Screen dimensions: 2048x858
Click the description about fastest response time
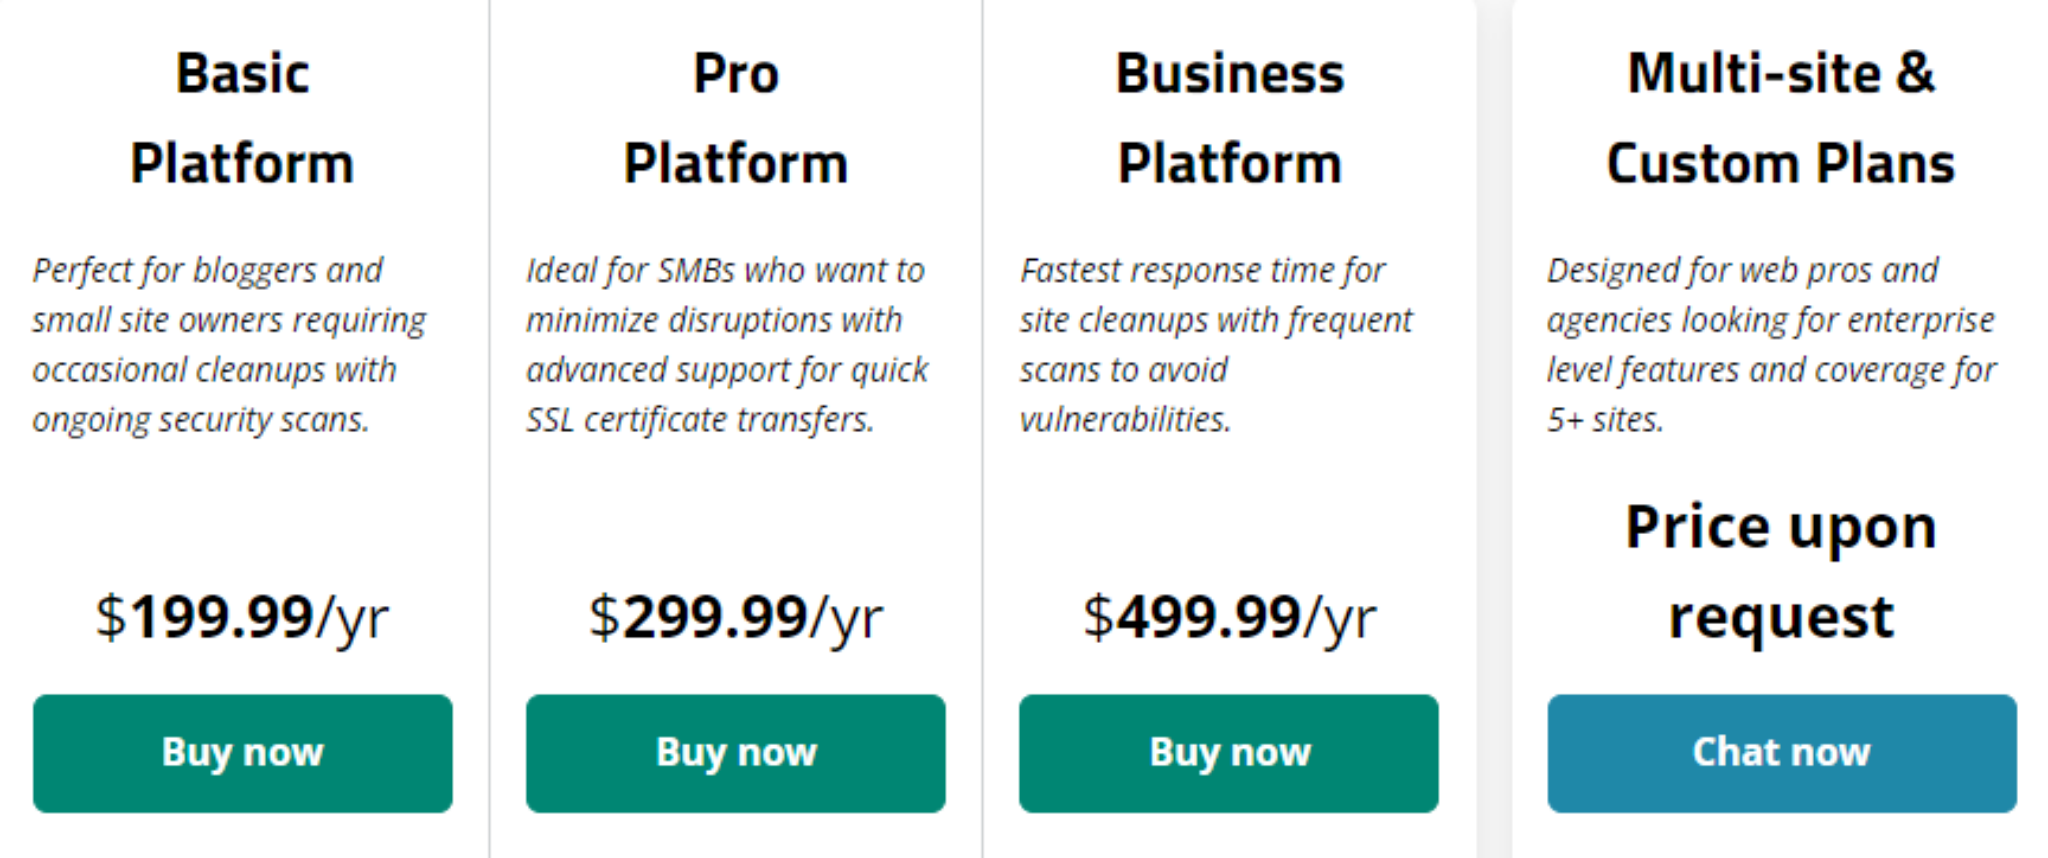click(1216, 345)
